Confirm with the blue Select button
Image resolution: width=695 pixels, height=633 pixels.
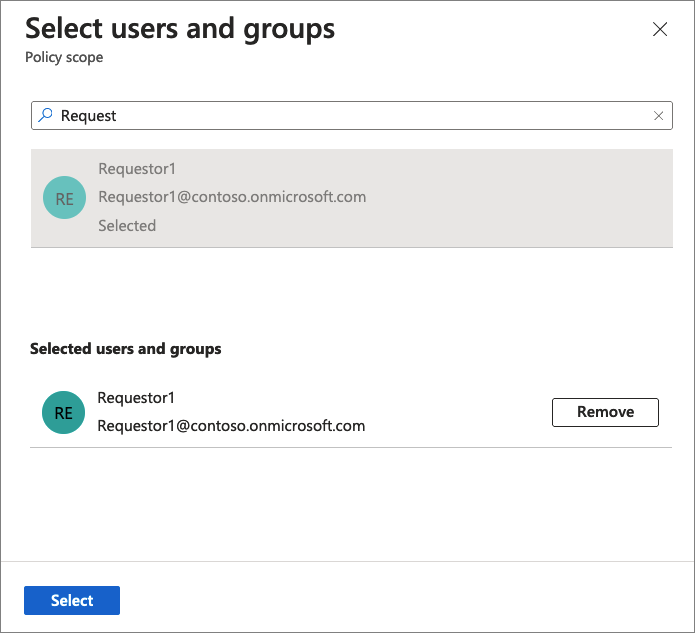tap(72, 600)
